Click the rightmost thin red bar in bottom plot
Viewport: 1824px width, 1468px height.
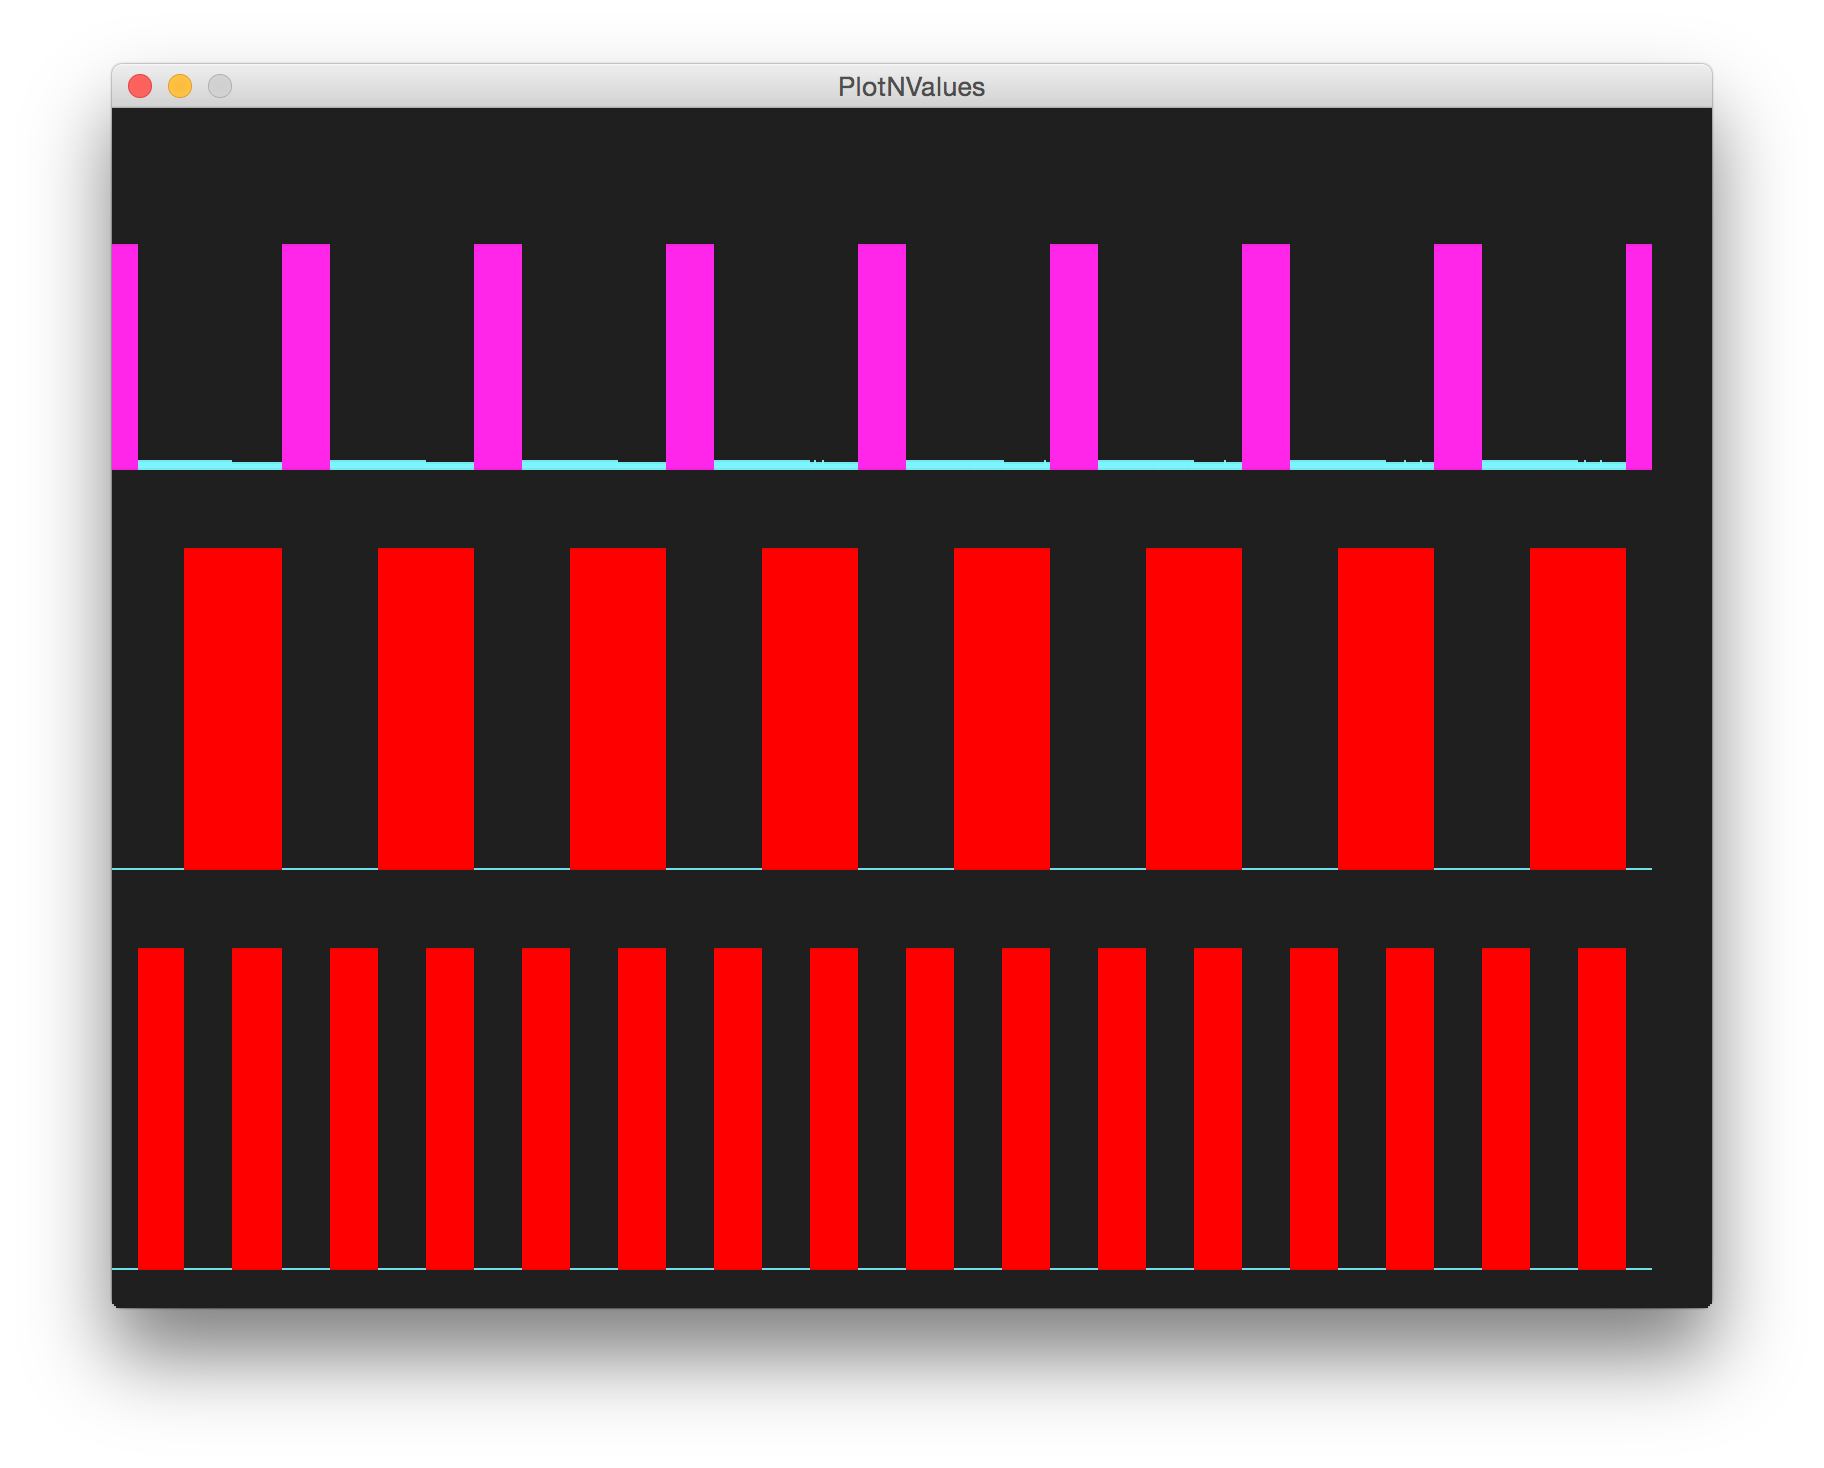tap(1600, 1110)
